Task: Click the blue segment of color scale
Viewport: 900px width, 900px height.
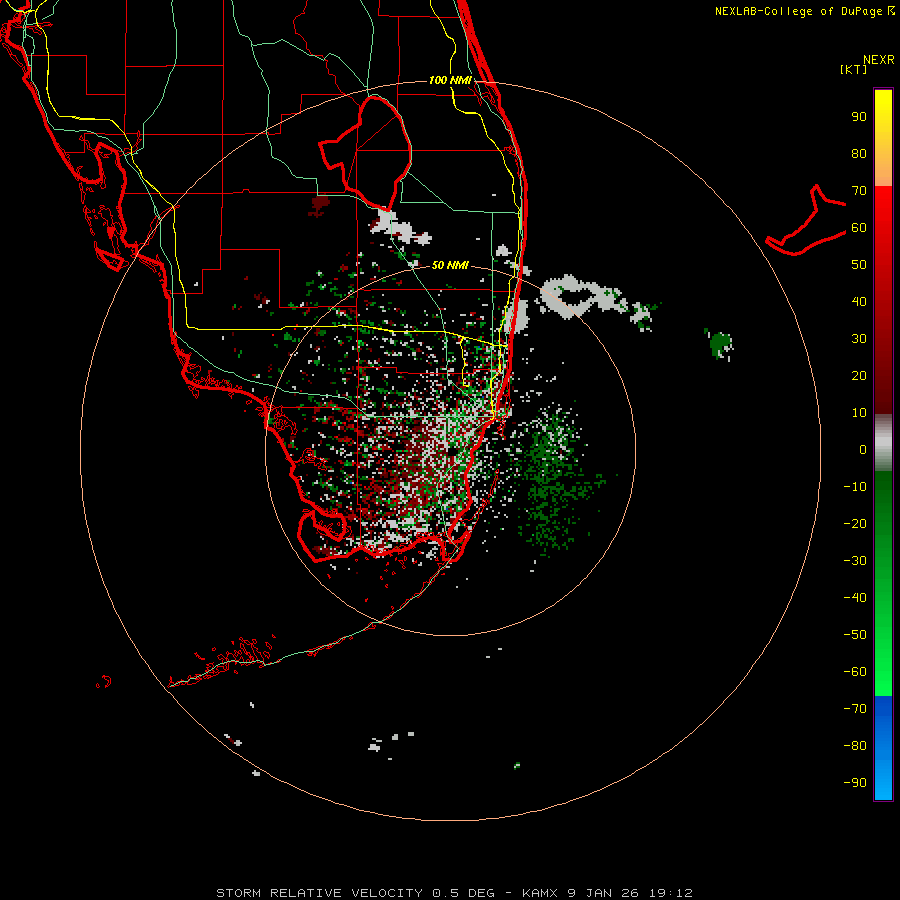Action: pyautogui.click(x=883, y=747)
